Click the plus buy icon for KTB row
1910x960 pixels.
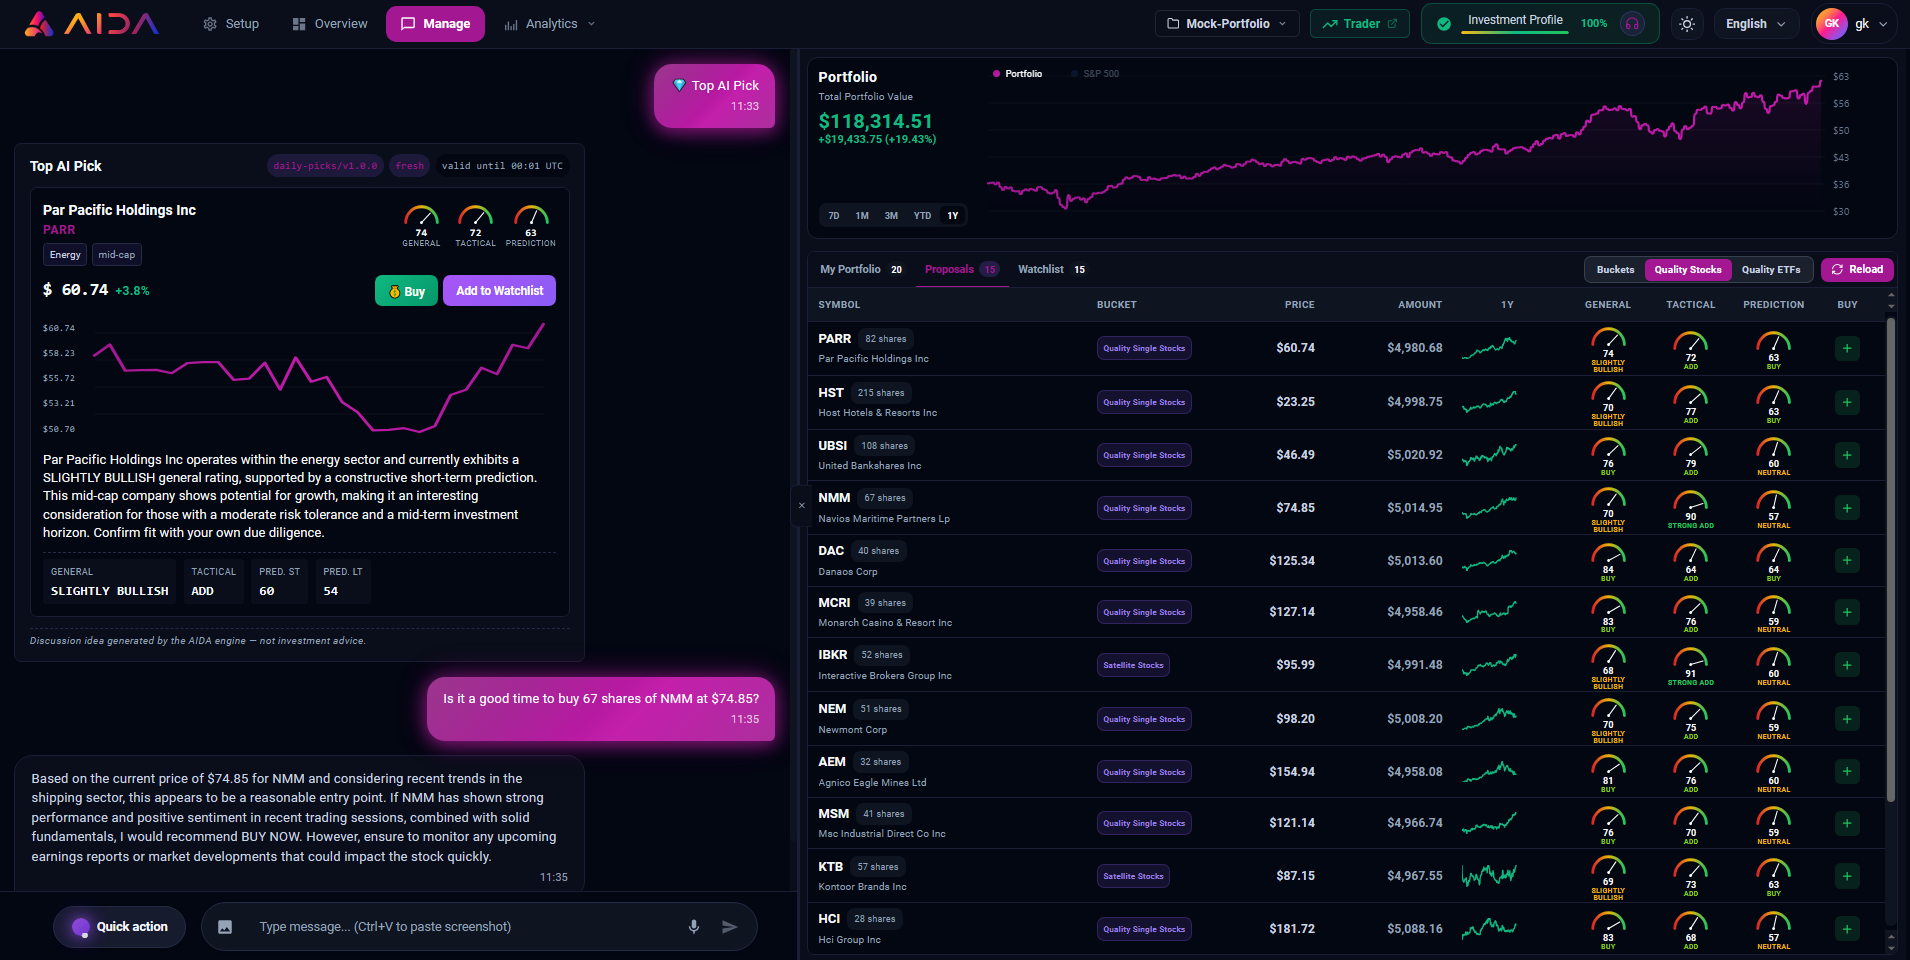(1847, 876)
